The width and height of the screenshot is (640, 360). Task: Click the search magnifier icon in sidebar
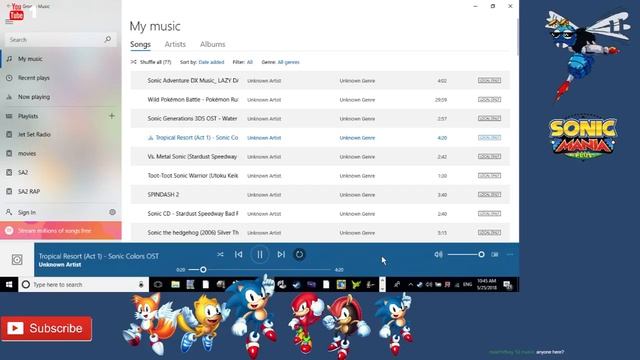pyautogui.click(x=107, y=39)
